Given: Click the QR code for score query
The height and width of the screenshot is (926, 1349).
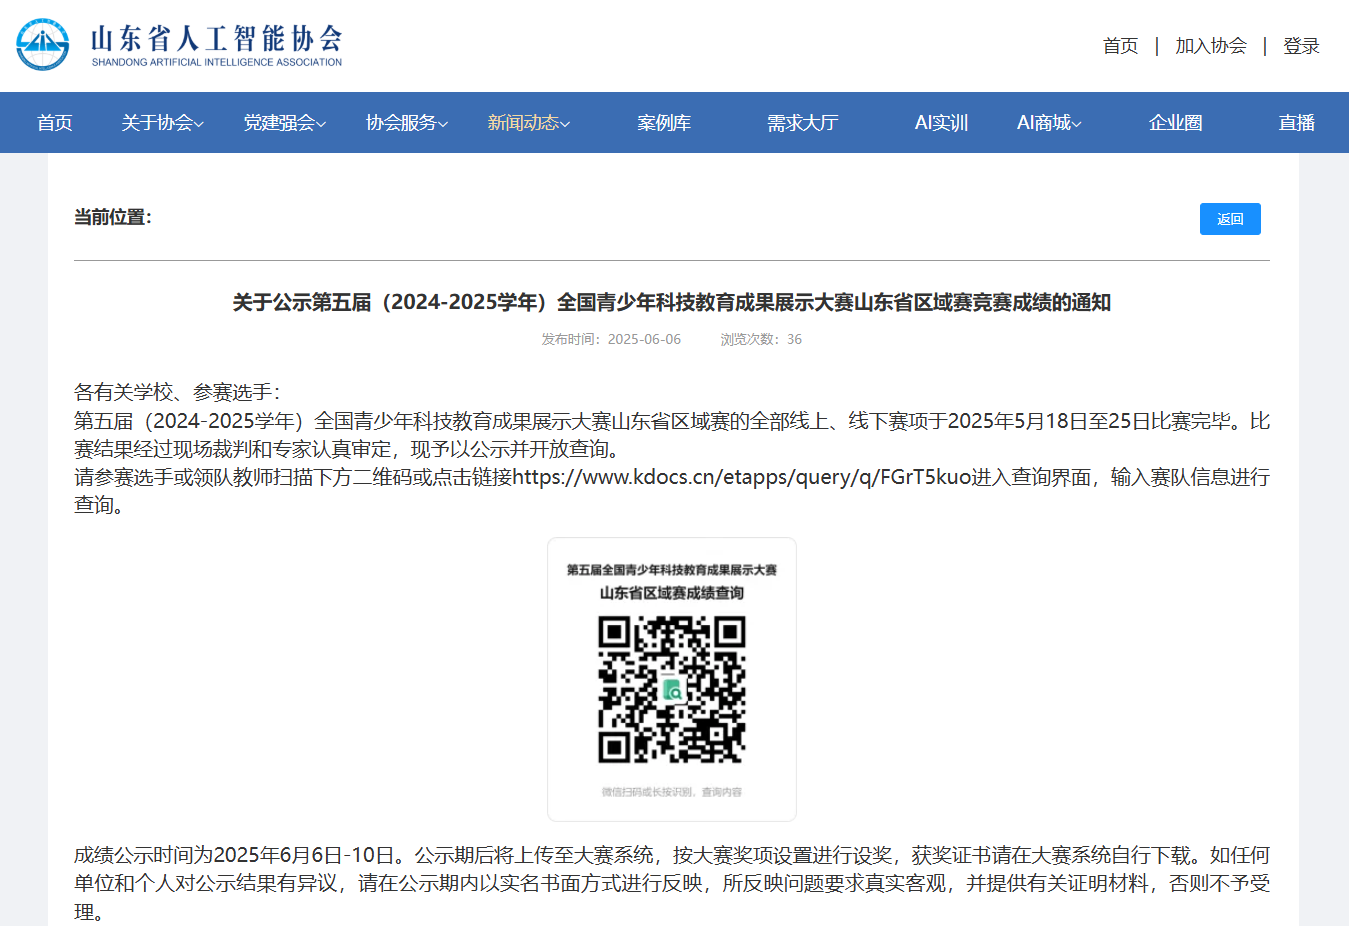Looking at the screenshot, I should click(672, 689).
